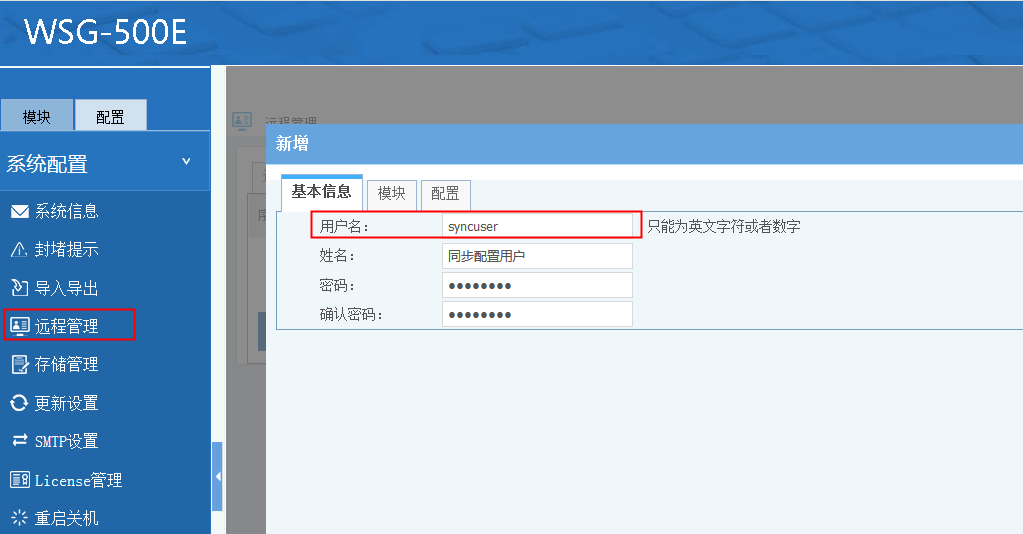
Task: Click the spinner icon beside 重启关机
Action: [19, 518]
